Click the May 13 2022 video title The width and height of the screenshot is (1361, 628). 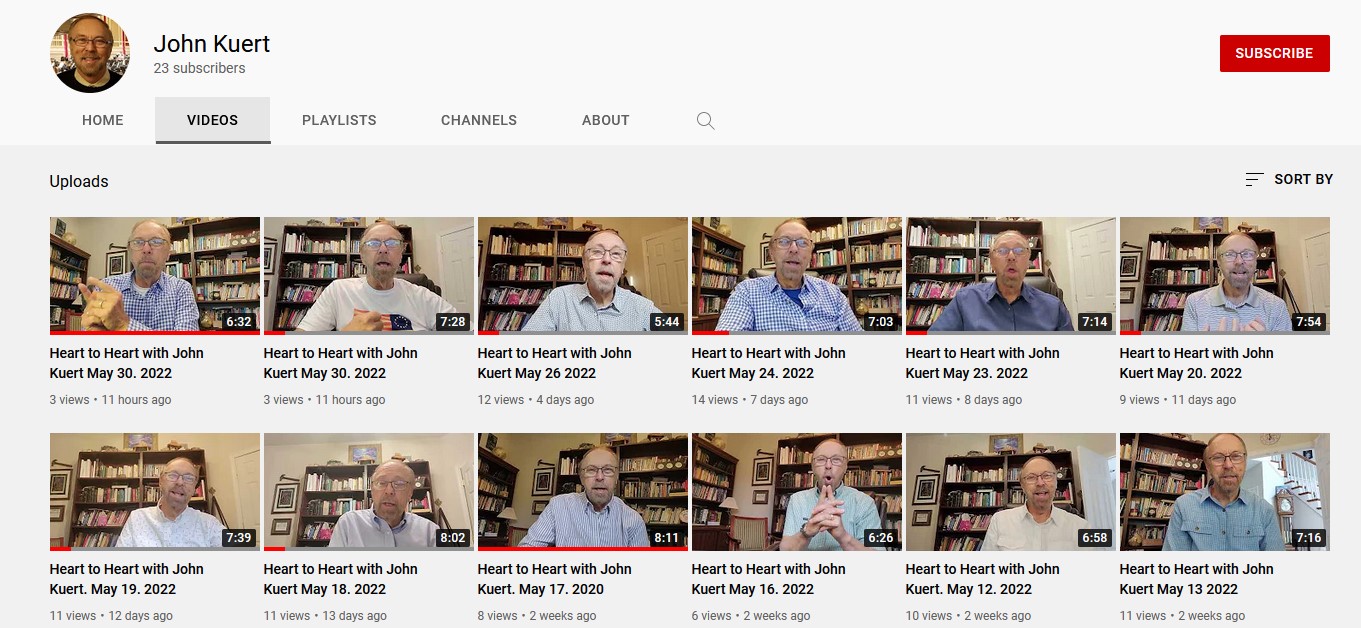(1196, 579)
